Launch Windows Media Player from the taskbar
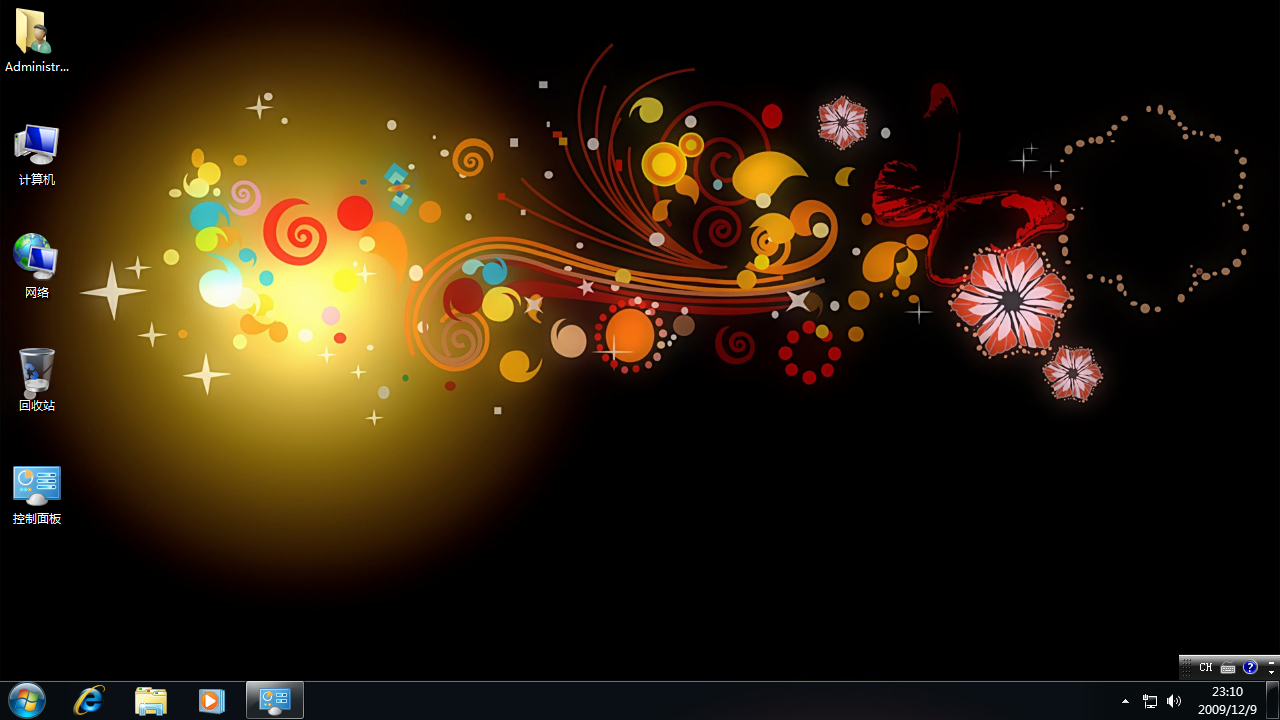The image size is (1280, 720). 211,700
